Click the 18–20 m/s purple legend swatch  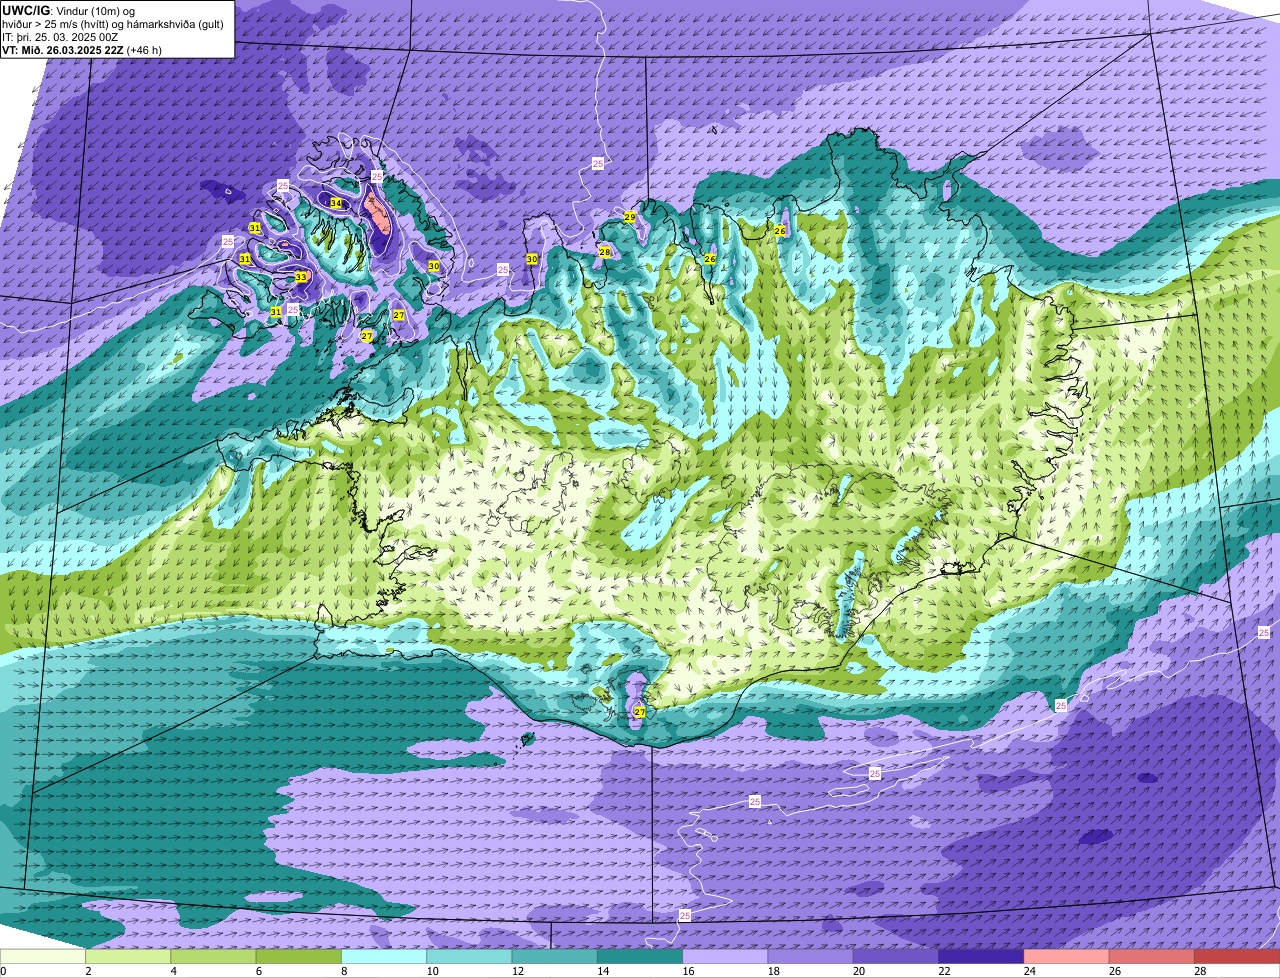(x=811, y=957)
